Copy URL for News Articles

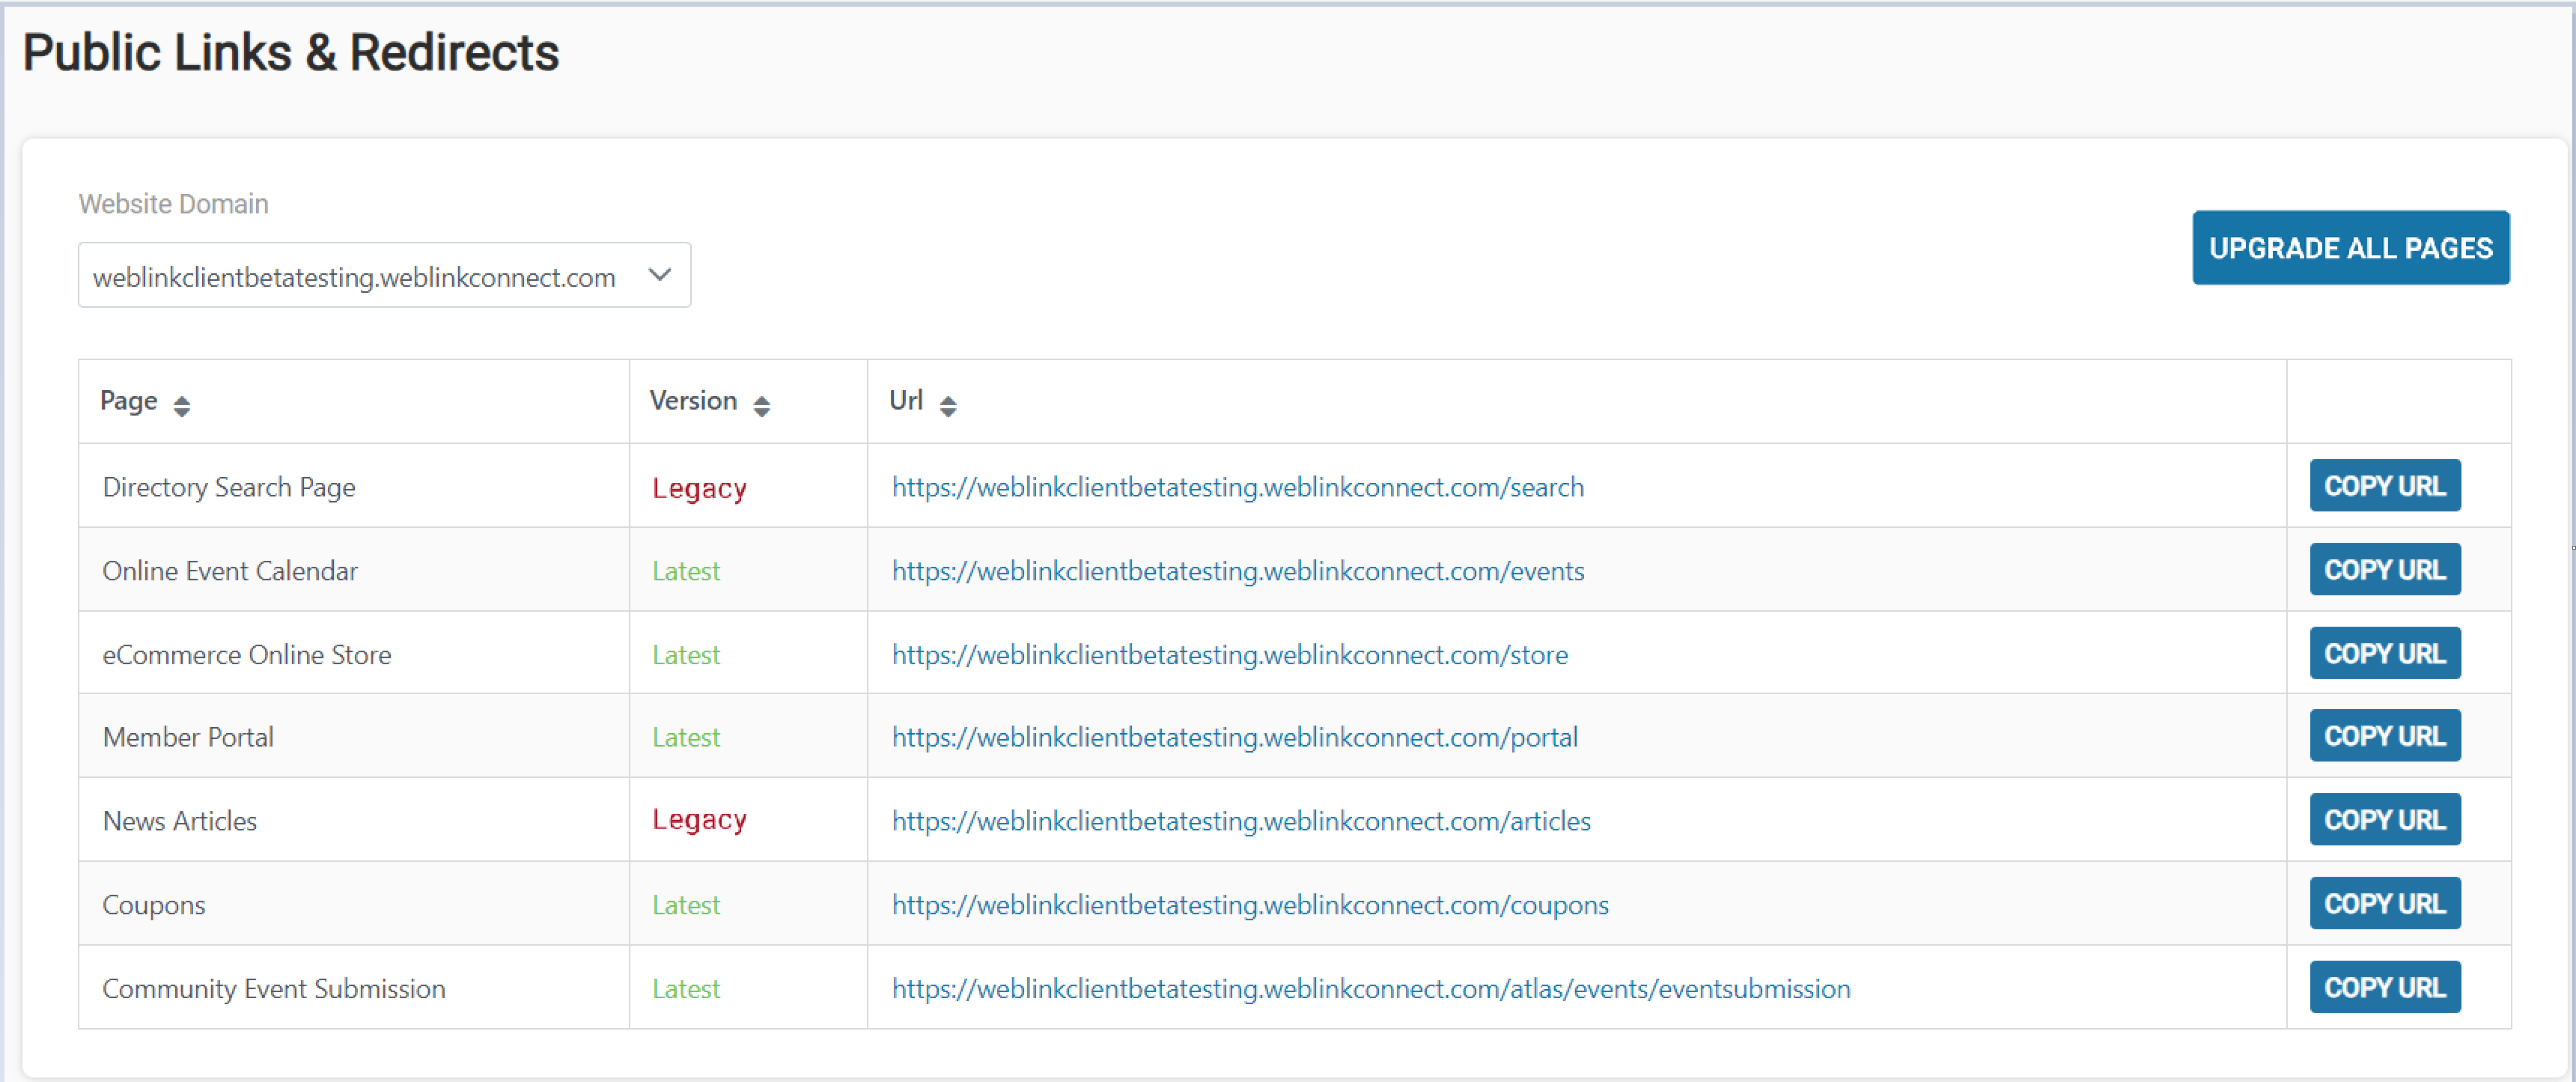(x=2384, y=820)
